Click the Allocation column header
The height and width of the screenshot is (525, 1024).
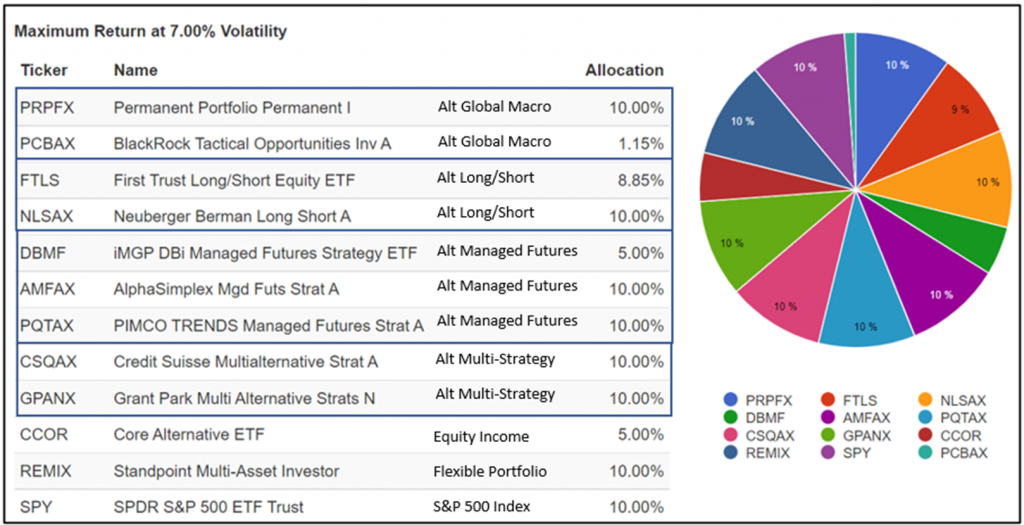coord(624,70)
